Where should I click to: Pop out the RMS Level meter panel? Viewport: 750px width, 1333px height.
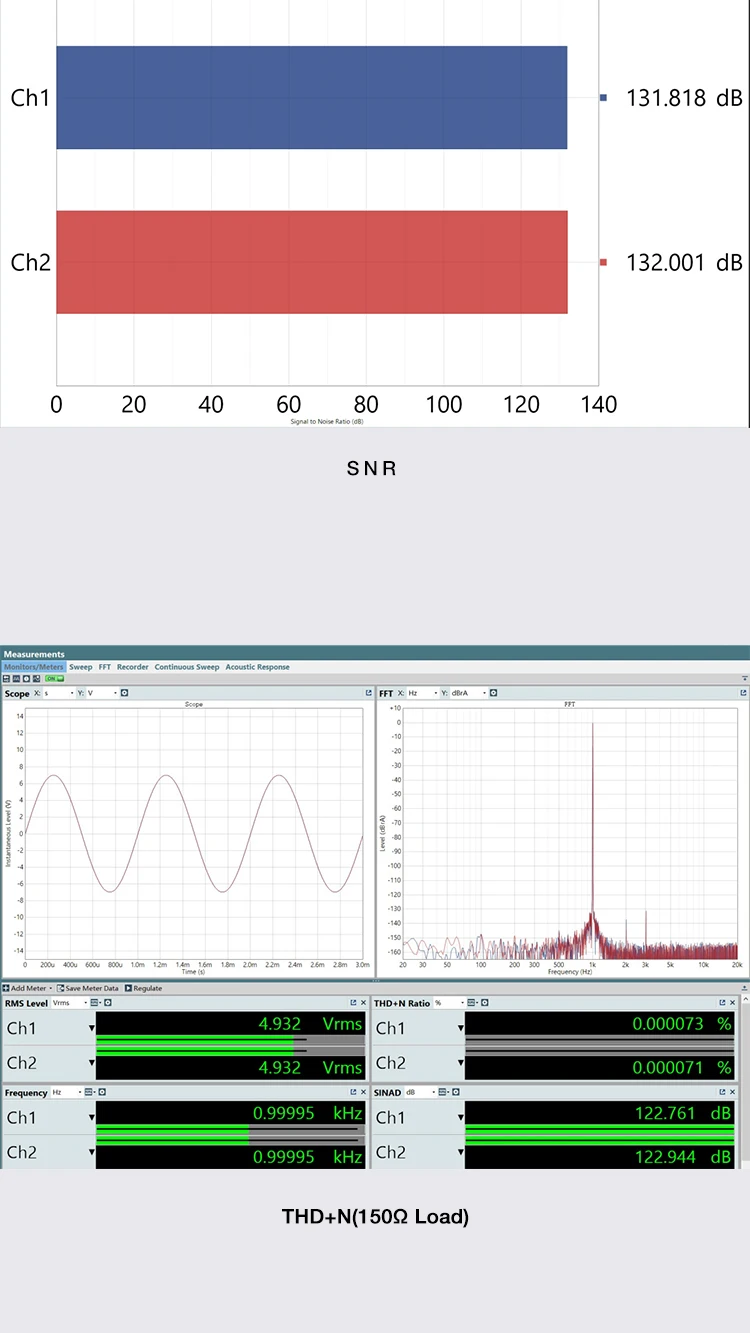point(353,1003)
